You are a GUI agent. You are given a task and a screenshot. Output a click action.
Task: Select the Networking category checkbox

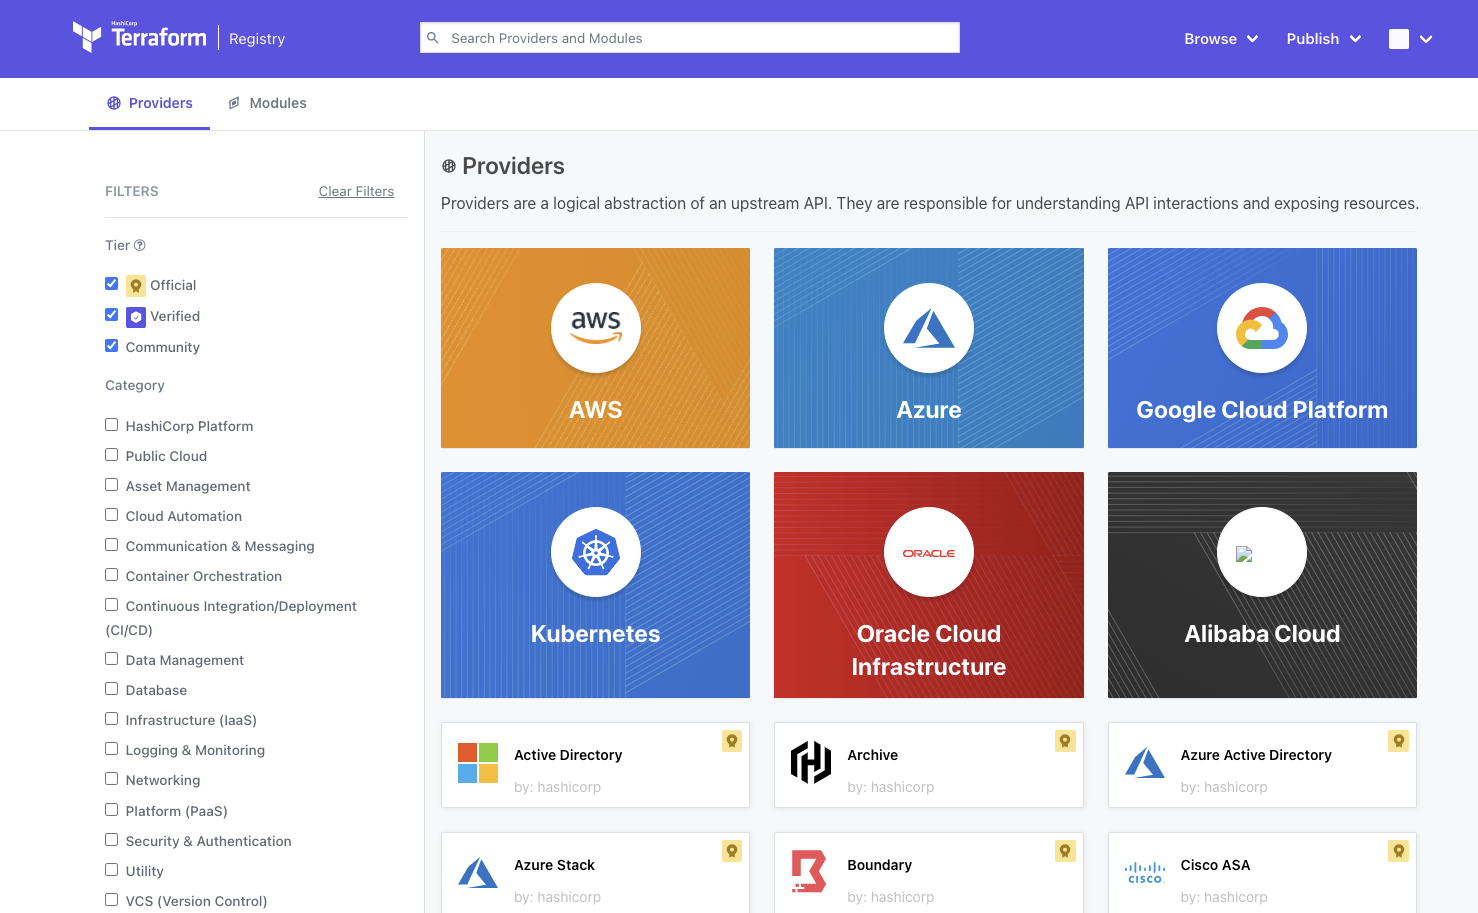112,779
